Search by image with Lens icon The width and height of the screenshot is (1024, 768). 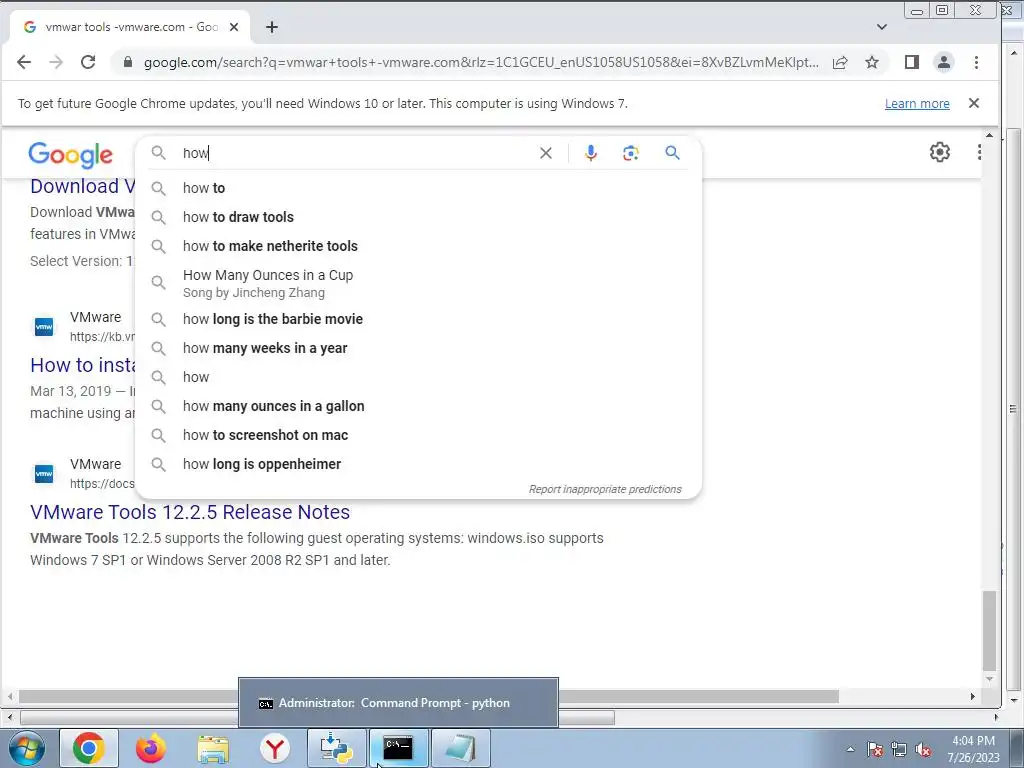[631, 153]
